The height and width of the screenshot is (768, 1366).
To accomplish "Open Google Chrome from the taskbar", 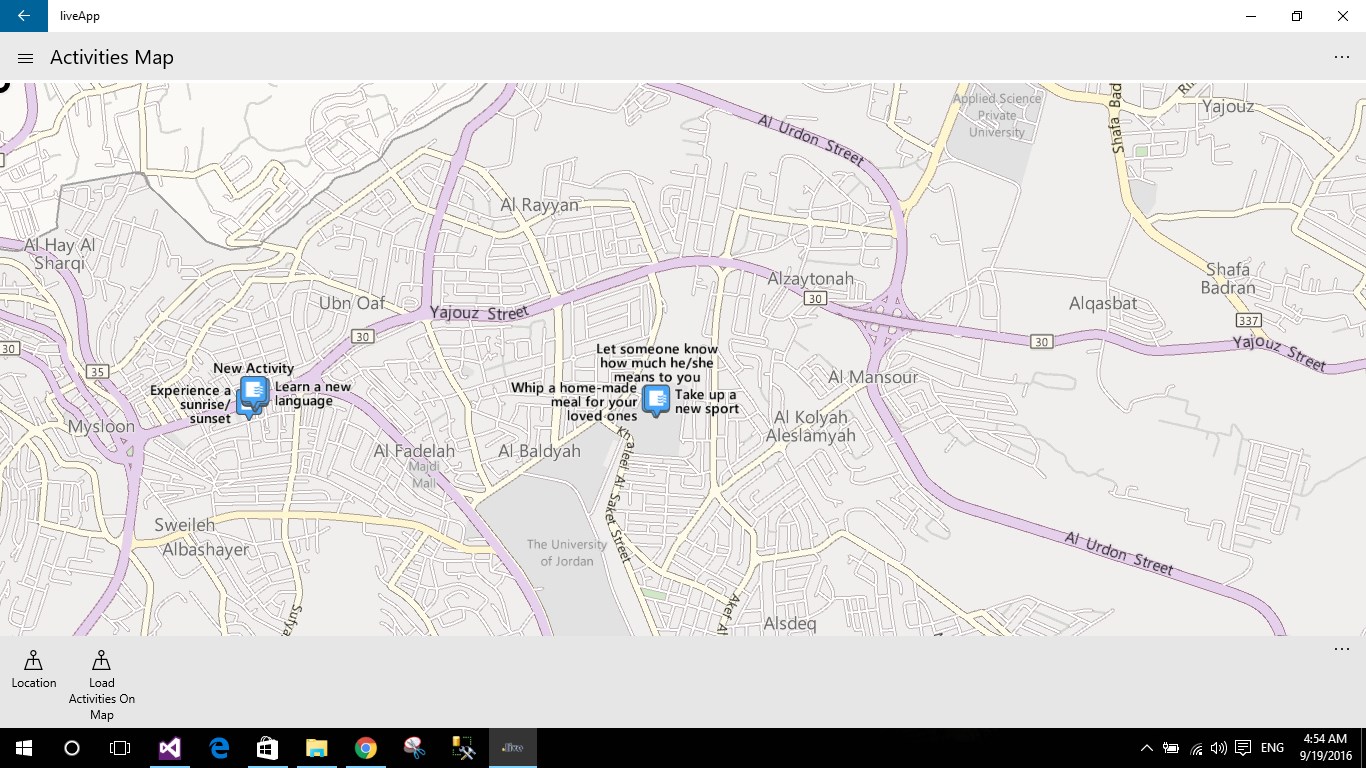I will point(365,748).
